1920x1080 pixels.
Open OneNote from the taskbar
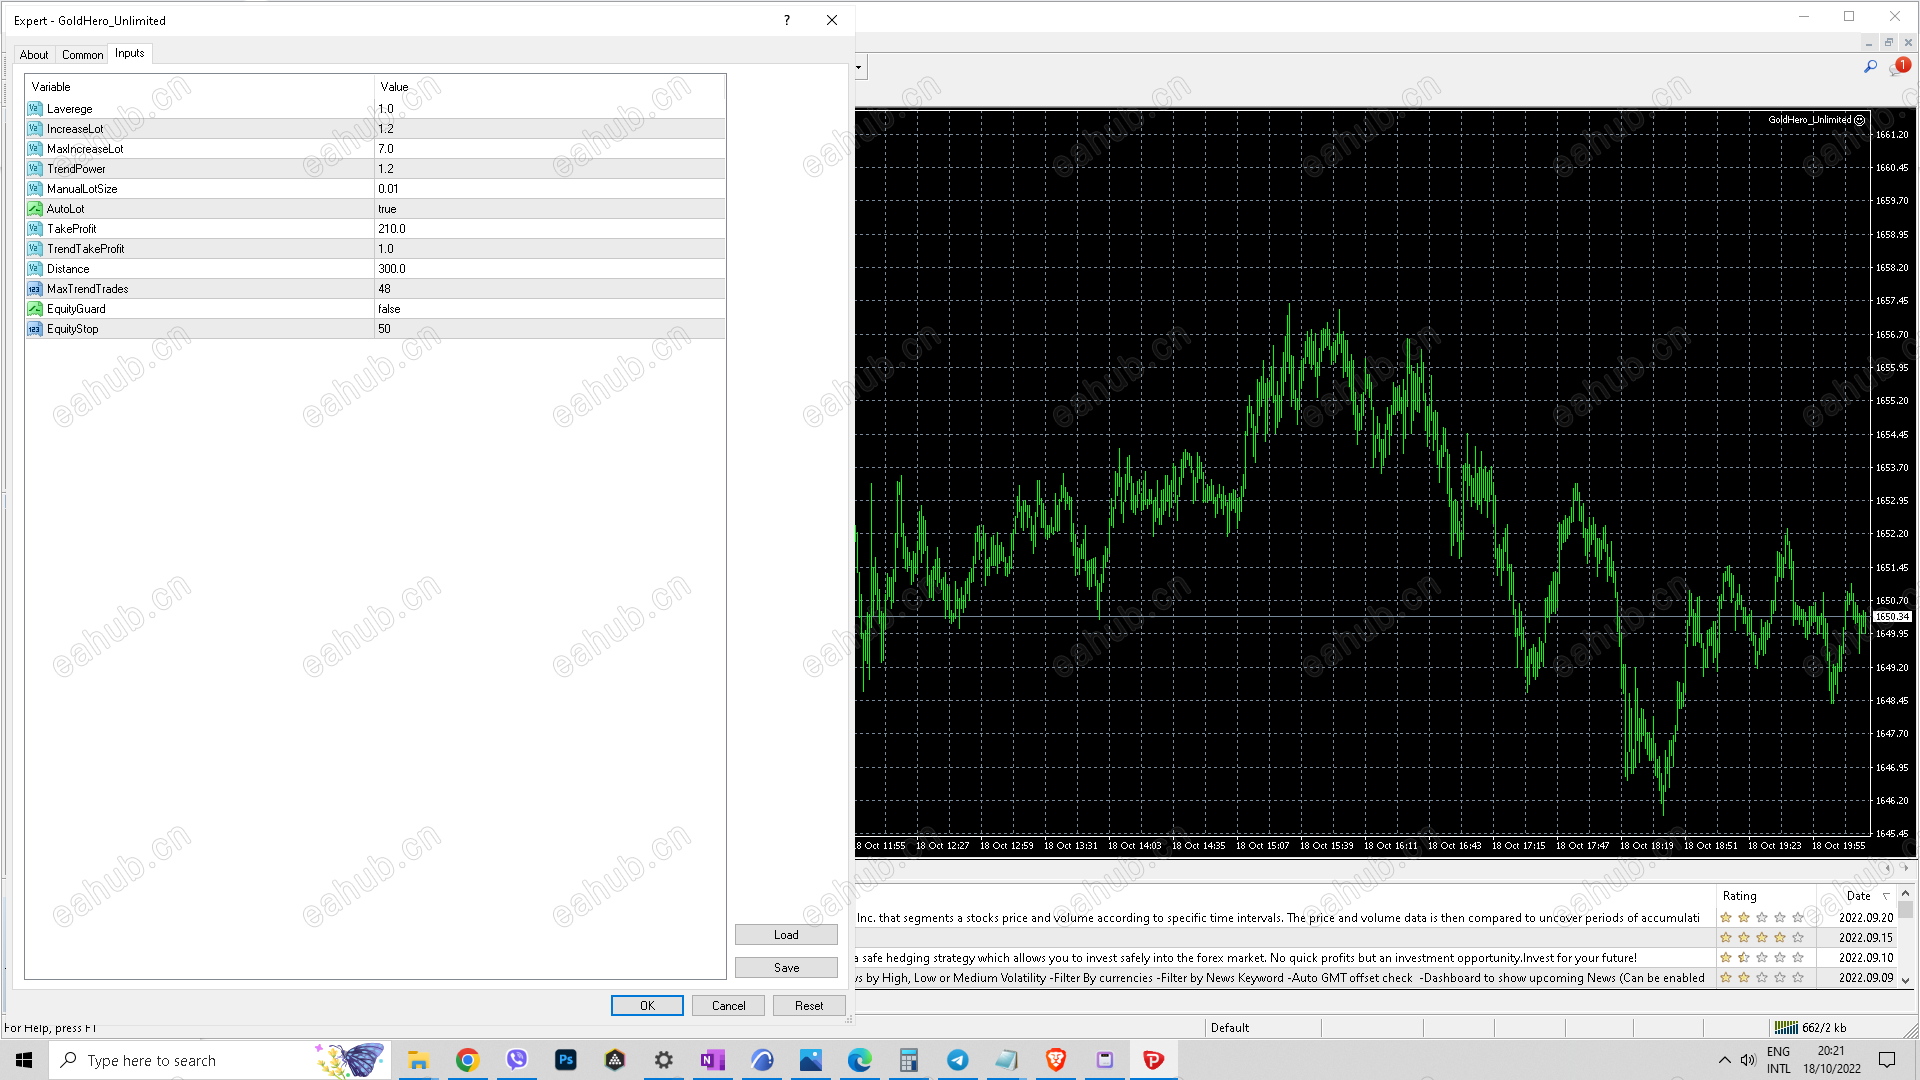click(x=712, y=1060)
